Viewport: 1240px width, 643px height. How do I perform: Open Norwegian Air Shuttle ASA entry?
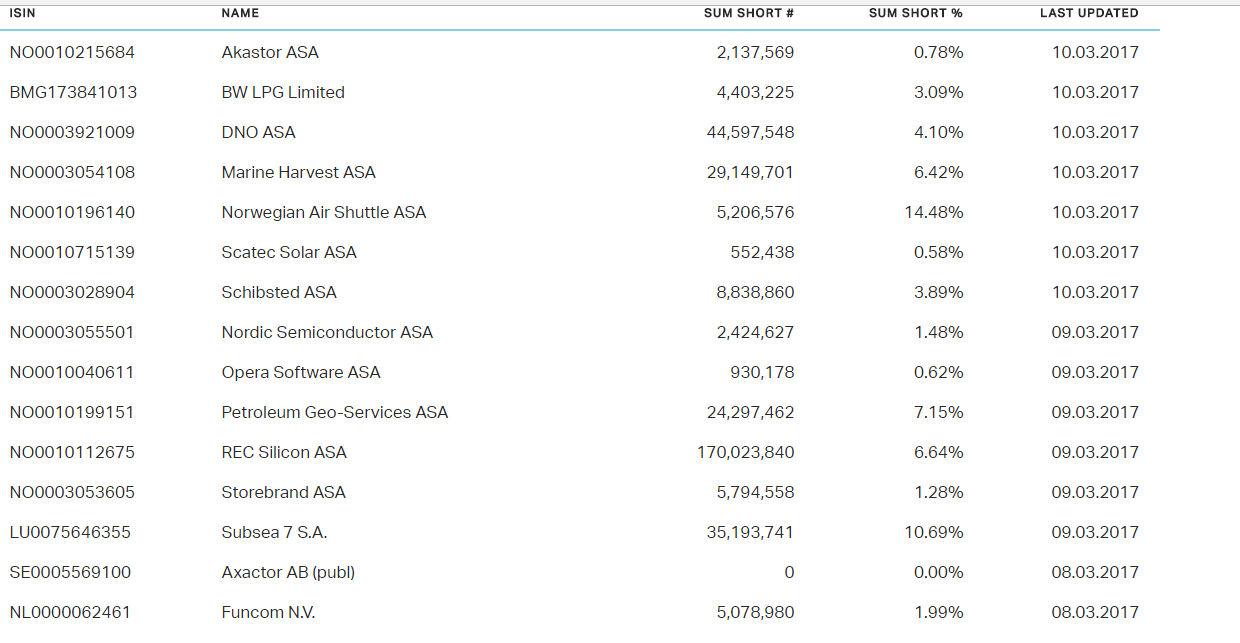(x=324, y=212)
